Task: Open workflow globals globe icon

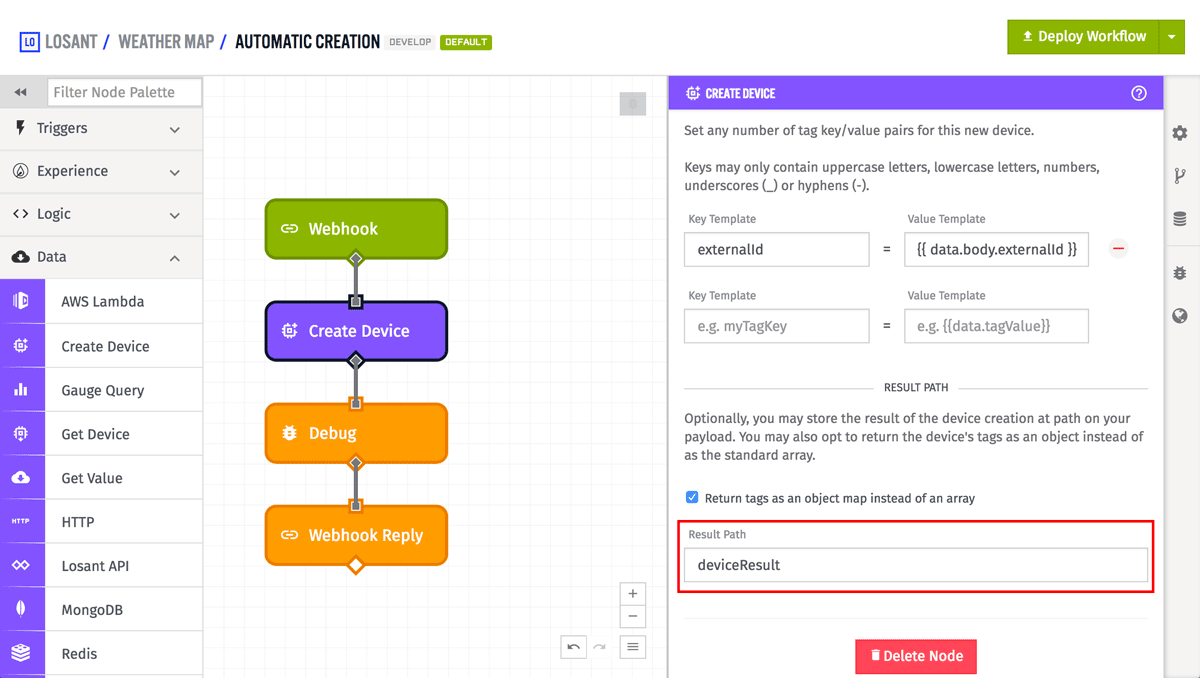Action: click(1180, 316)
